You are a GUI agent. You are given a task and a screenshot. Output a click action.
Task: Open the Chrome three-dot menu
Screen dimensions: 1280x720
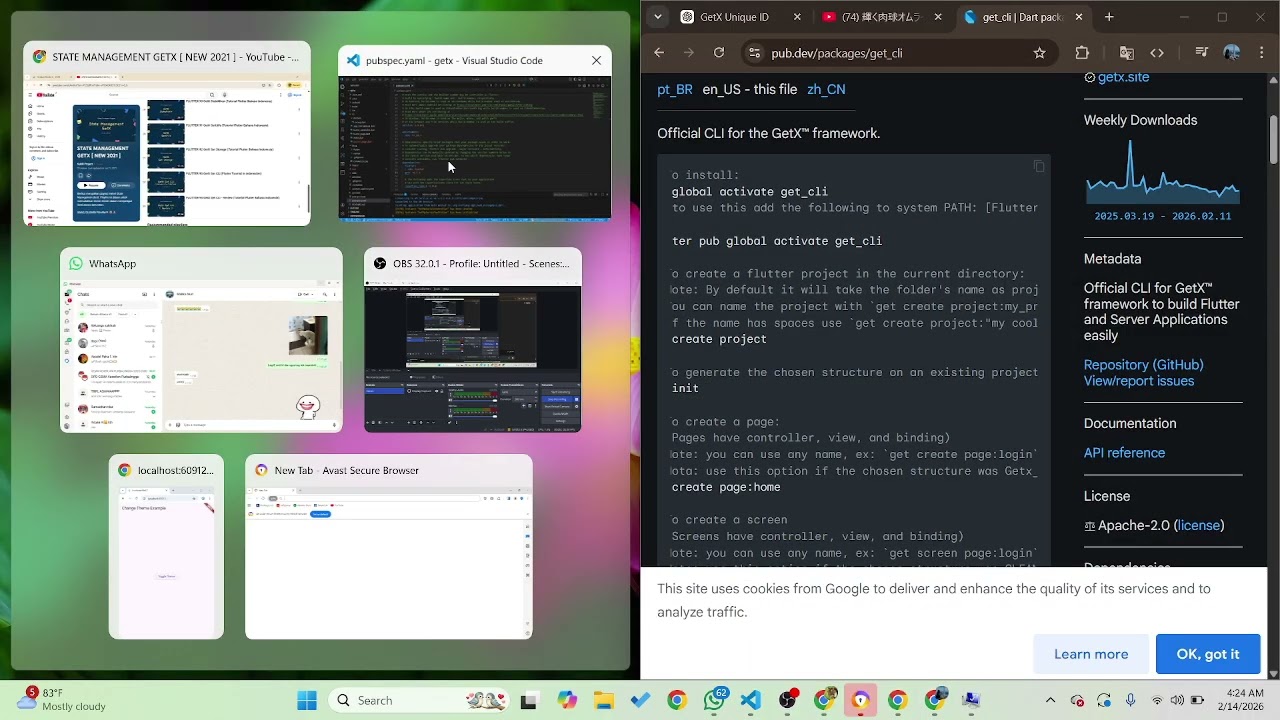click(1261, 53)
